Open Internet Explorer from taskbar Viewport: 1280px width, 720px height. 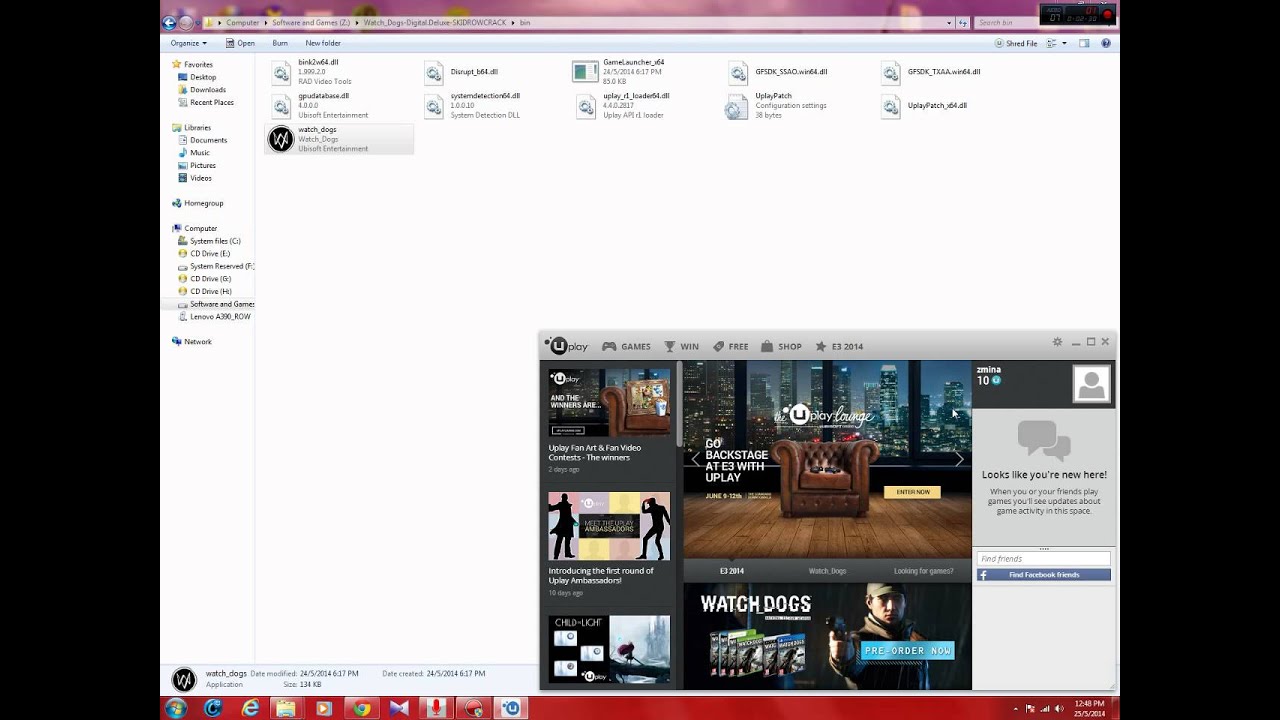[250, 708]
